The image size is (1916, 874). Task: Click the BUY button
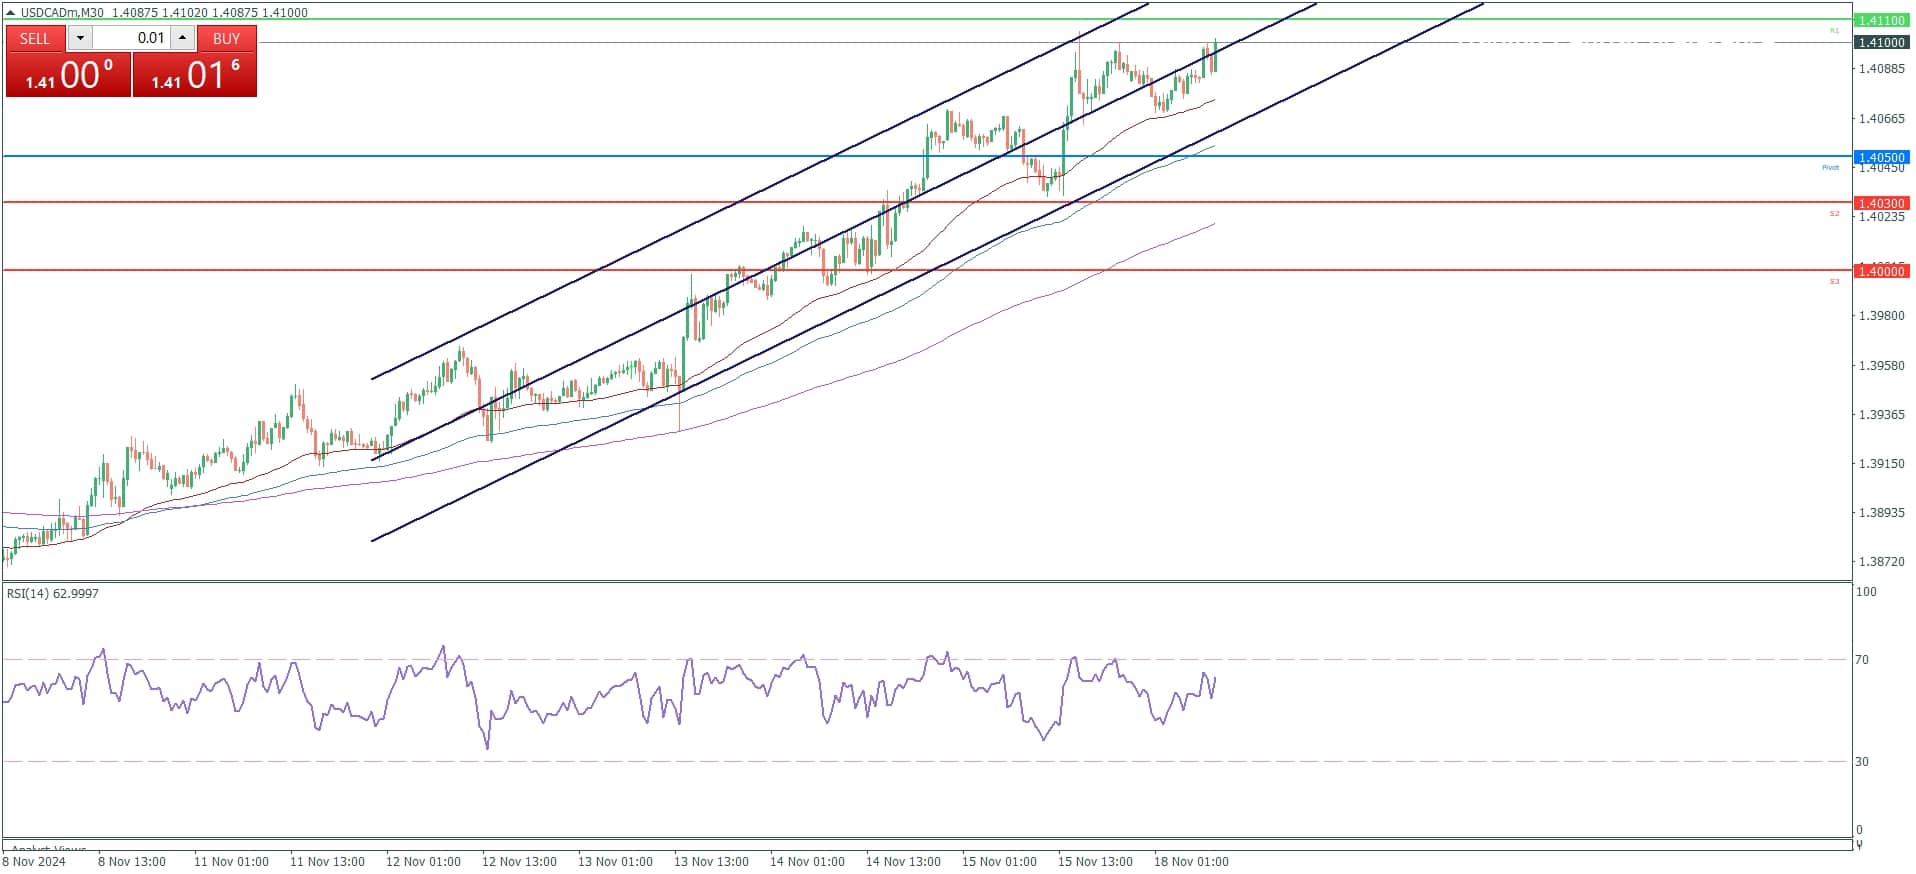[x=227, y=38]
